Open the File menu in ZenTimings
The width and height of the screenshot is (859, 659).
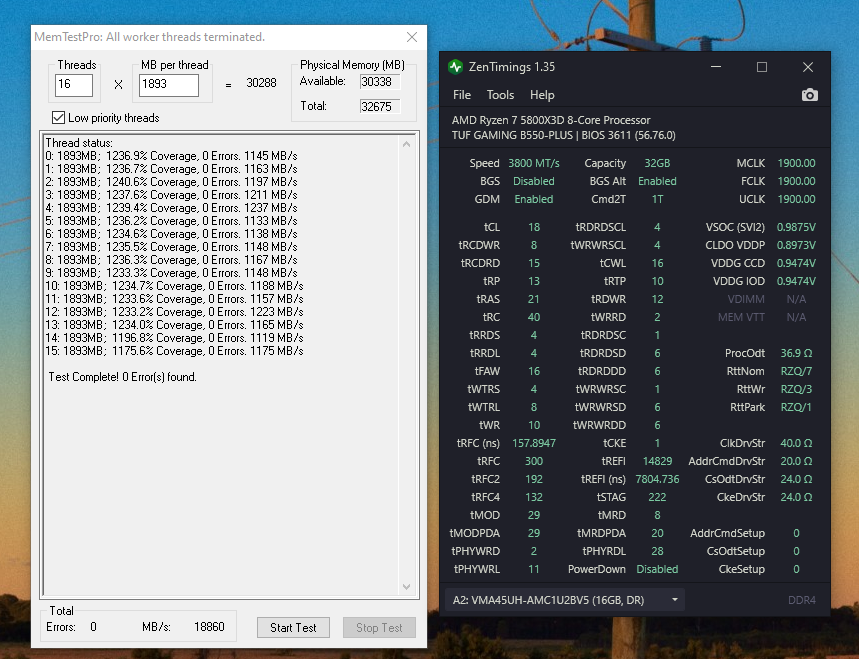[462, 95]
